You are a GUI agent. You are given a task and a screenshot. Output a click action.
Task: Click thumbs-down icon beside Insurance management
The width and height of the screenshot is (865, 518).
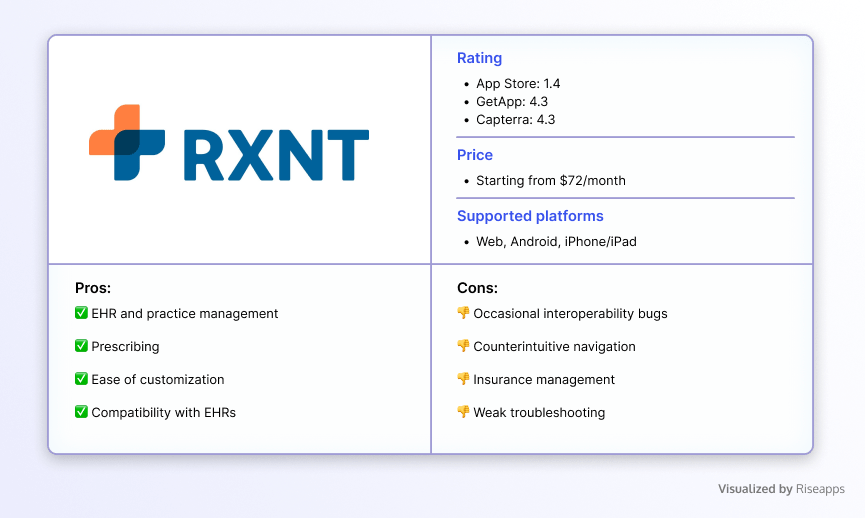coord(463,379)
